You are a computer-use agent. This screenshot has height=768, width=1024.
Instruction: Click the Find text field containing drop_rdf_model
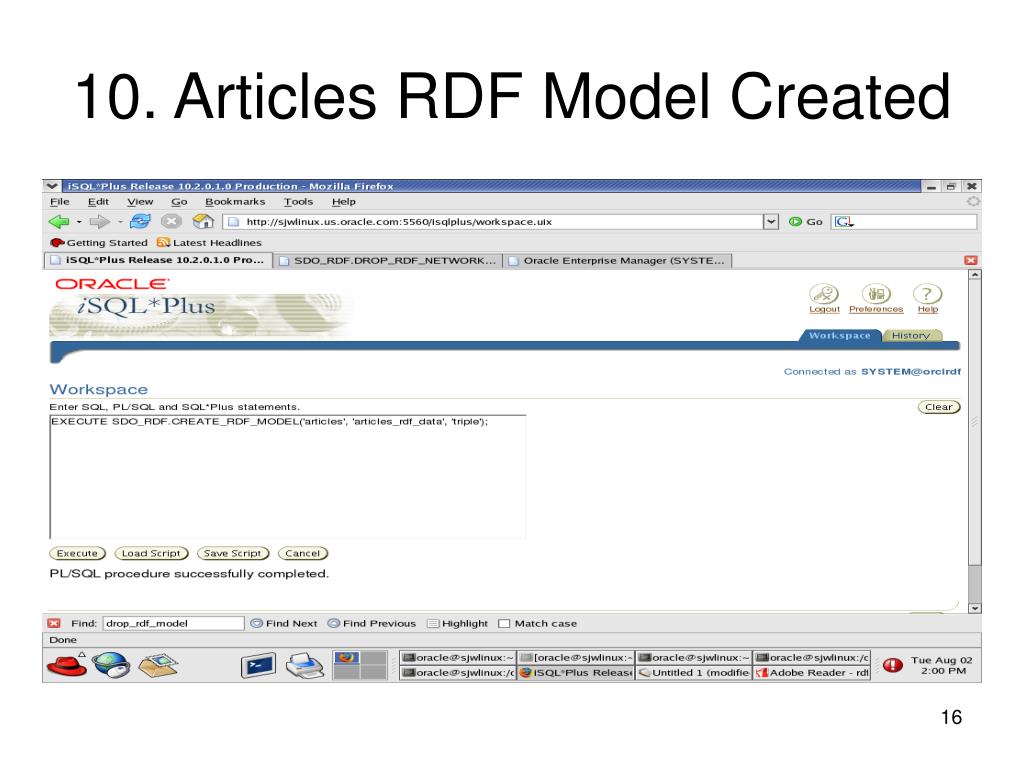173,624
